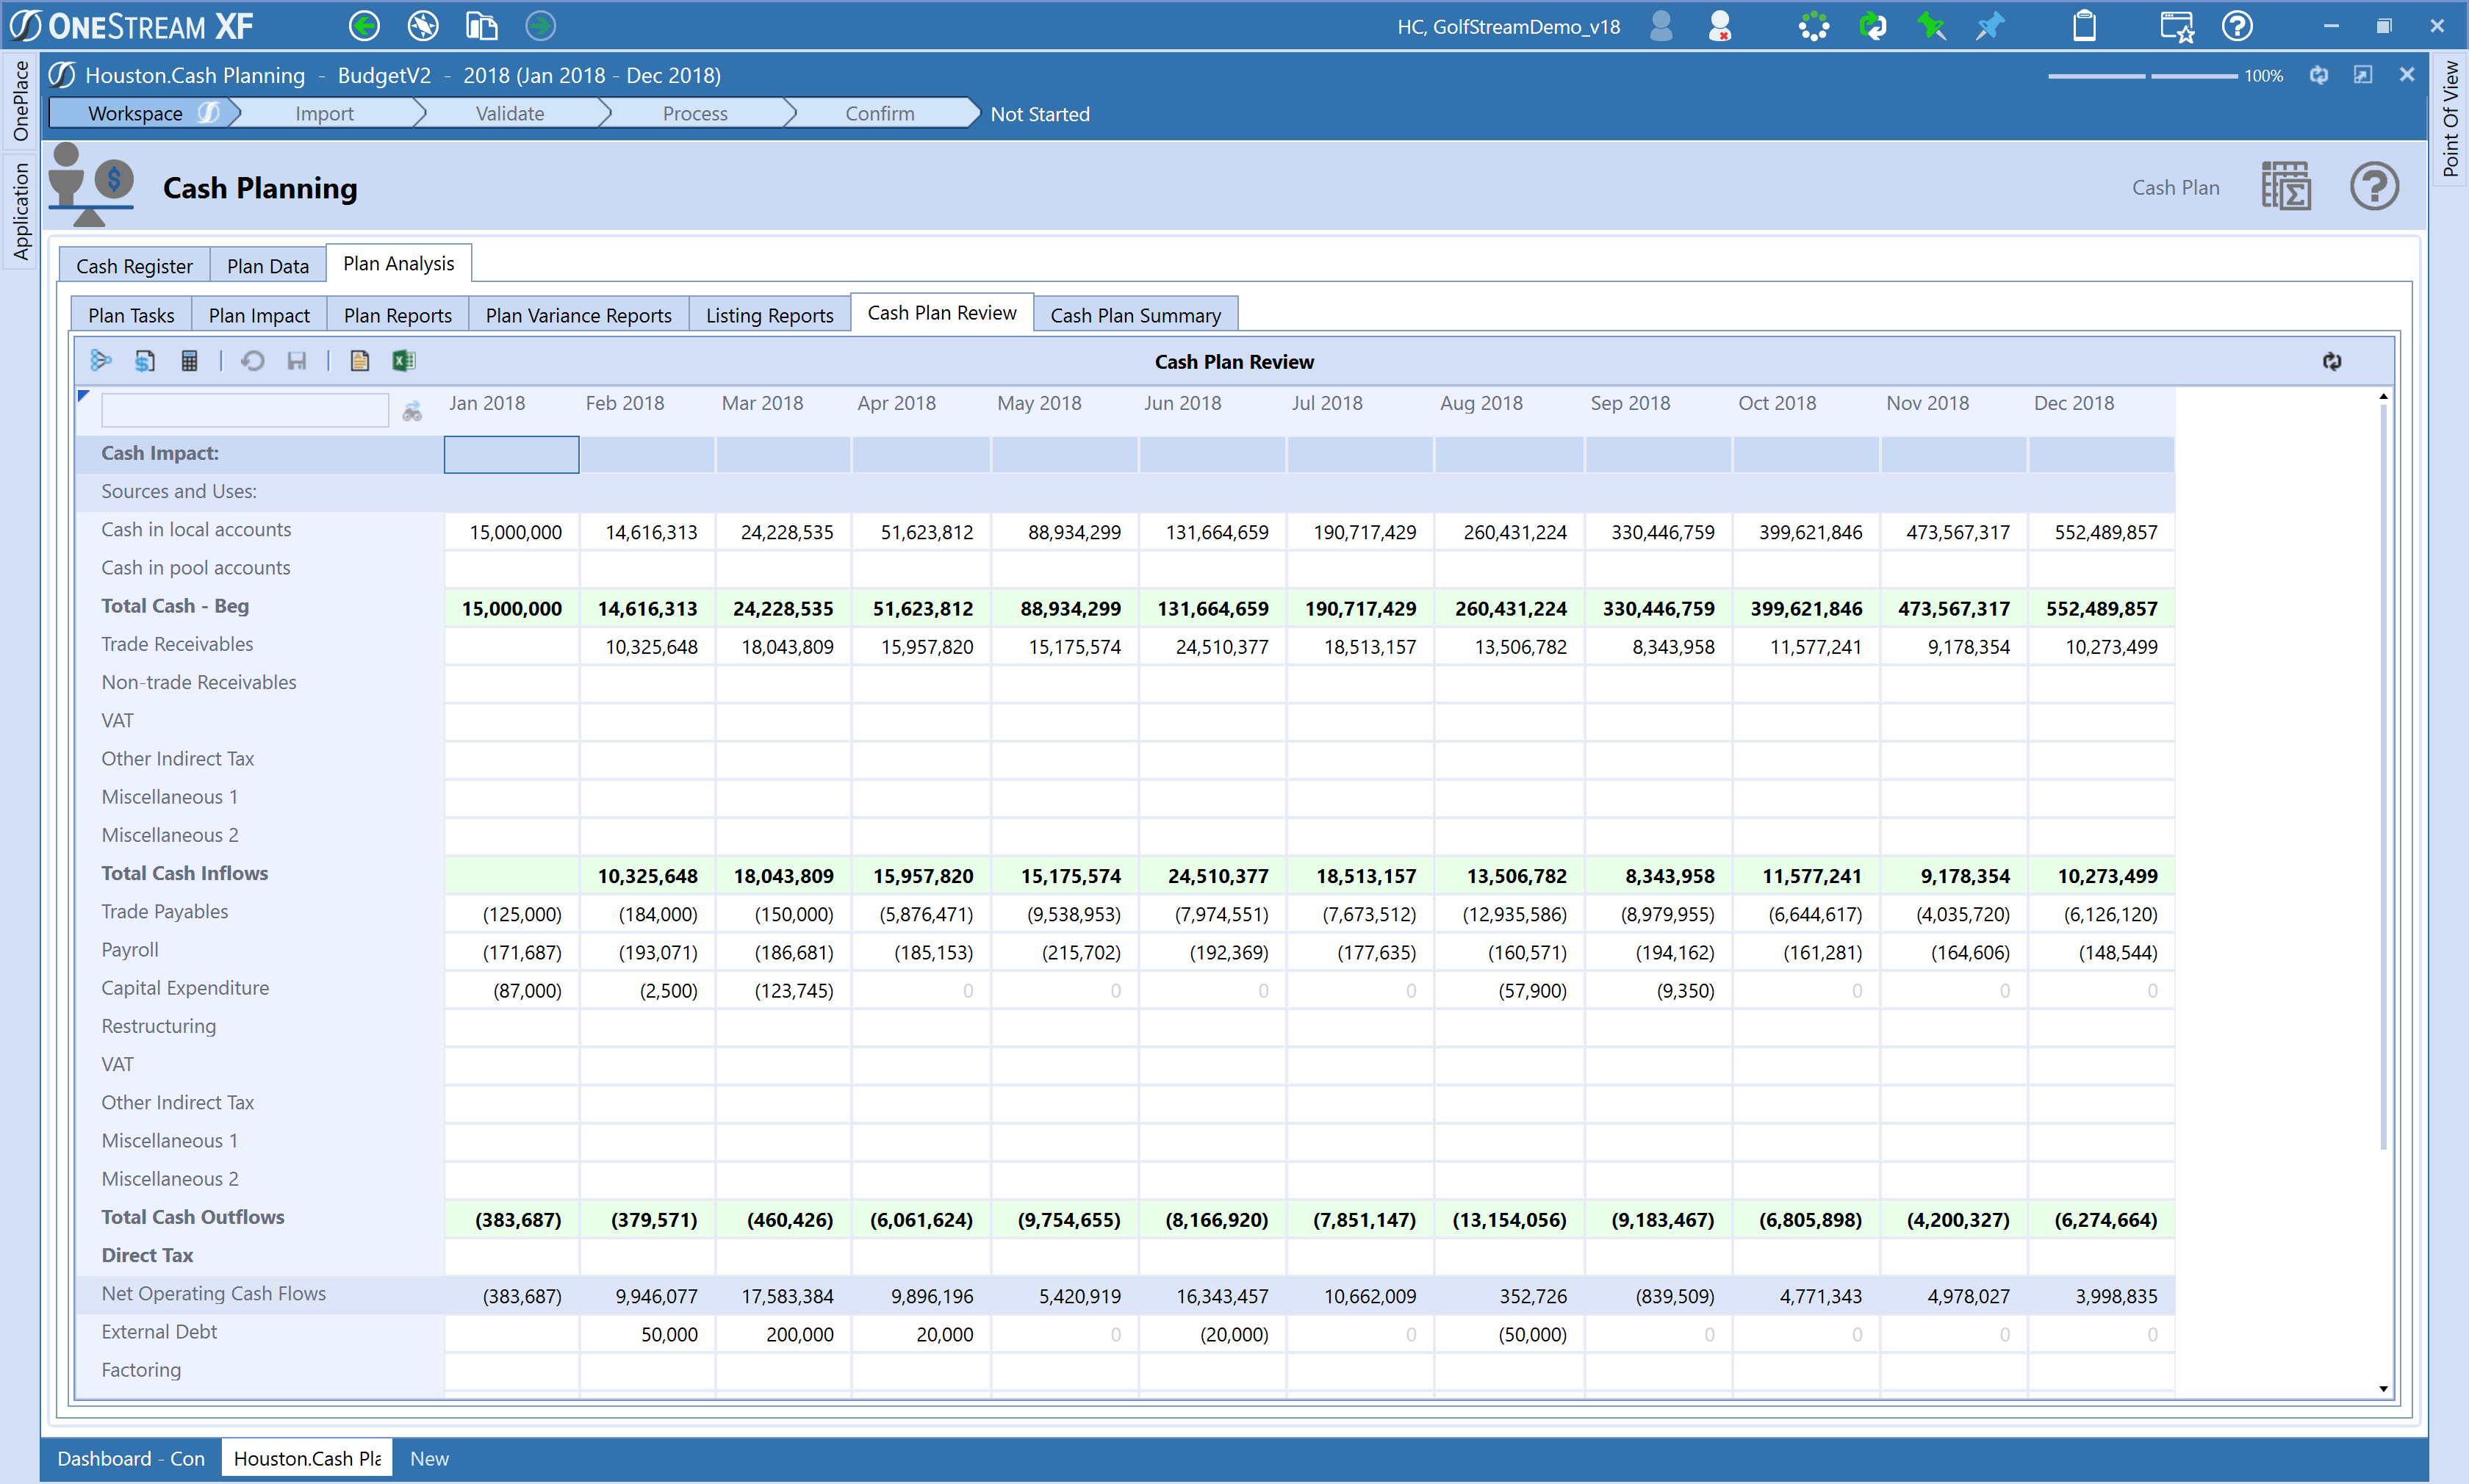Toggle the blue pin icon in header
The height and width of the screenshot is (1484, 2469).
coord(1990,26)
